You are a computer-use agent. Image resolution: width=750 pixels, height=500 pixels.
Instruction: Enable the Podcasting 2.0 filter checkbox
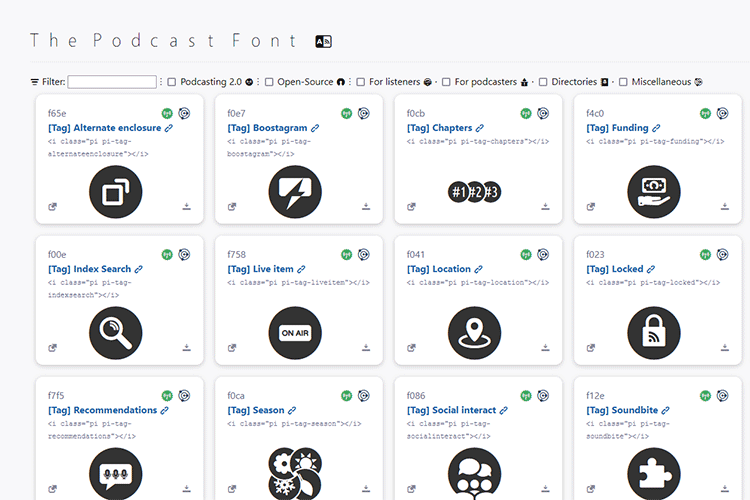coord(172,82)
